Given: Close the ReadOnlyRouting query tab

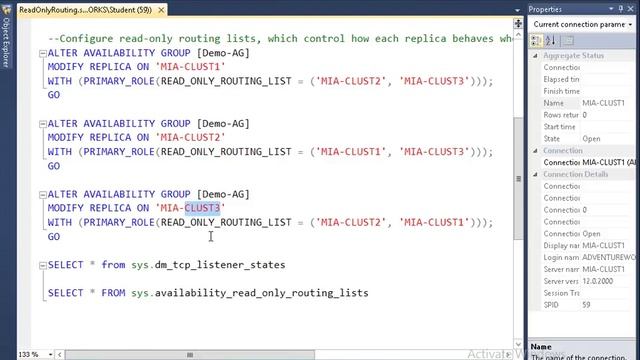Looking at the screenshot, I should pos(161,10).
